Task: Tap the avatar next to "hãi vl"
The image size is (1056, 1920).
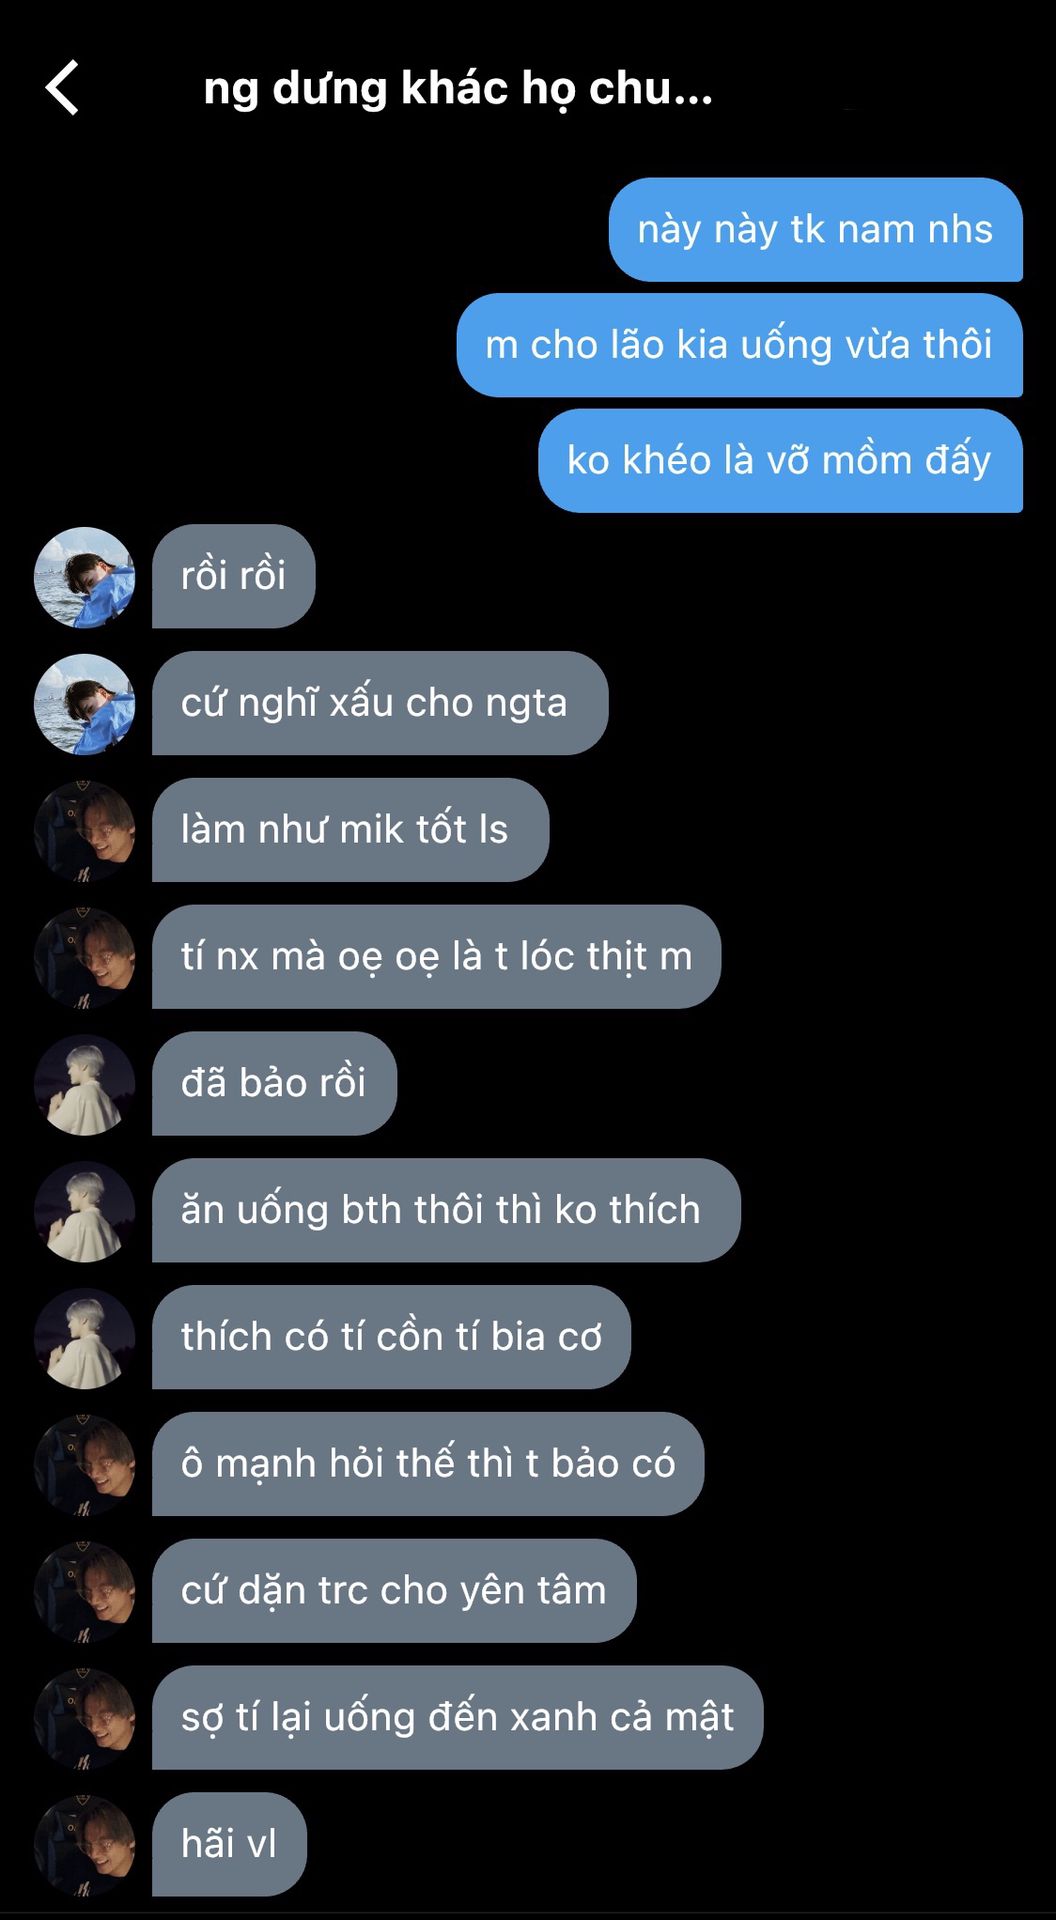Action: (84, 1845)
